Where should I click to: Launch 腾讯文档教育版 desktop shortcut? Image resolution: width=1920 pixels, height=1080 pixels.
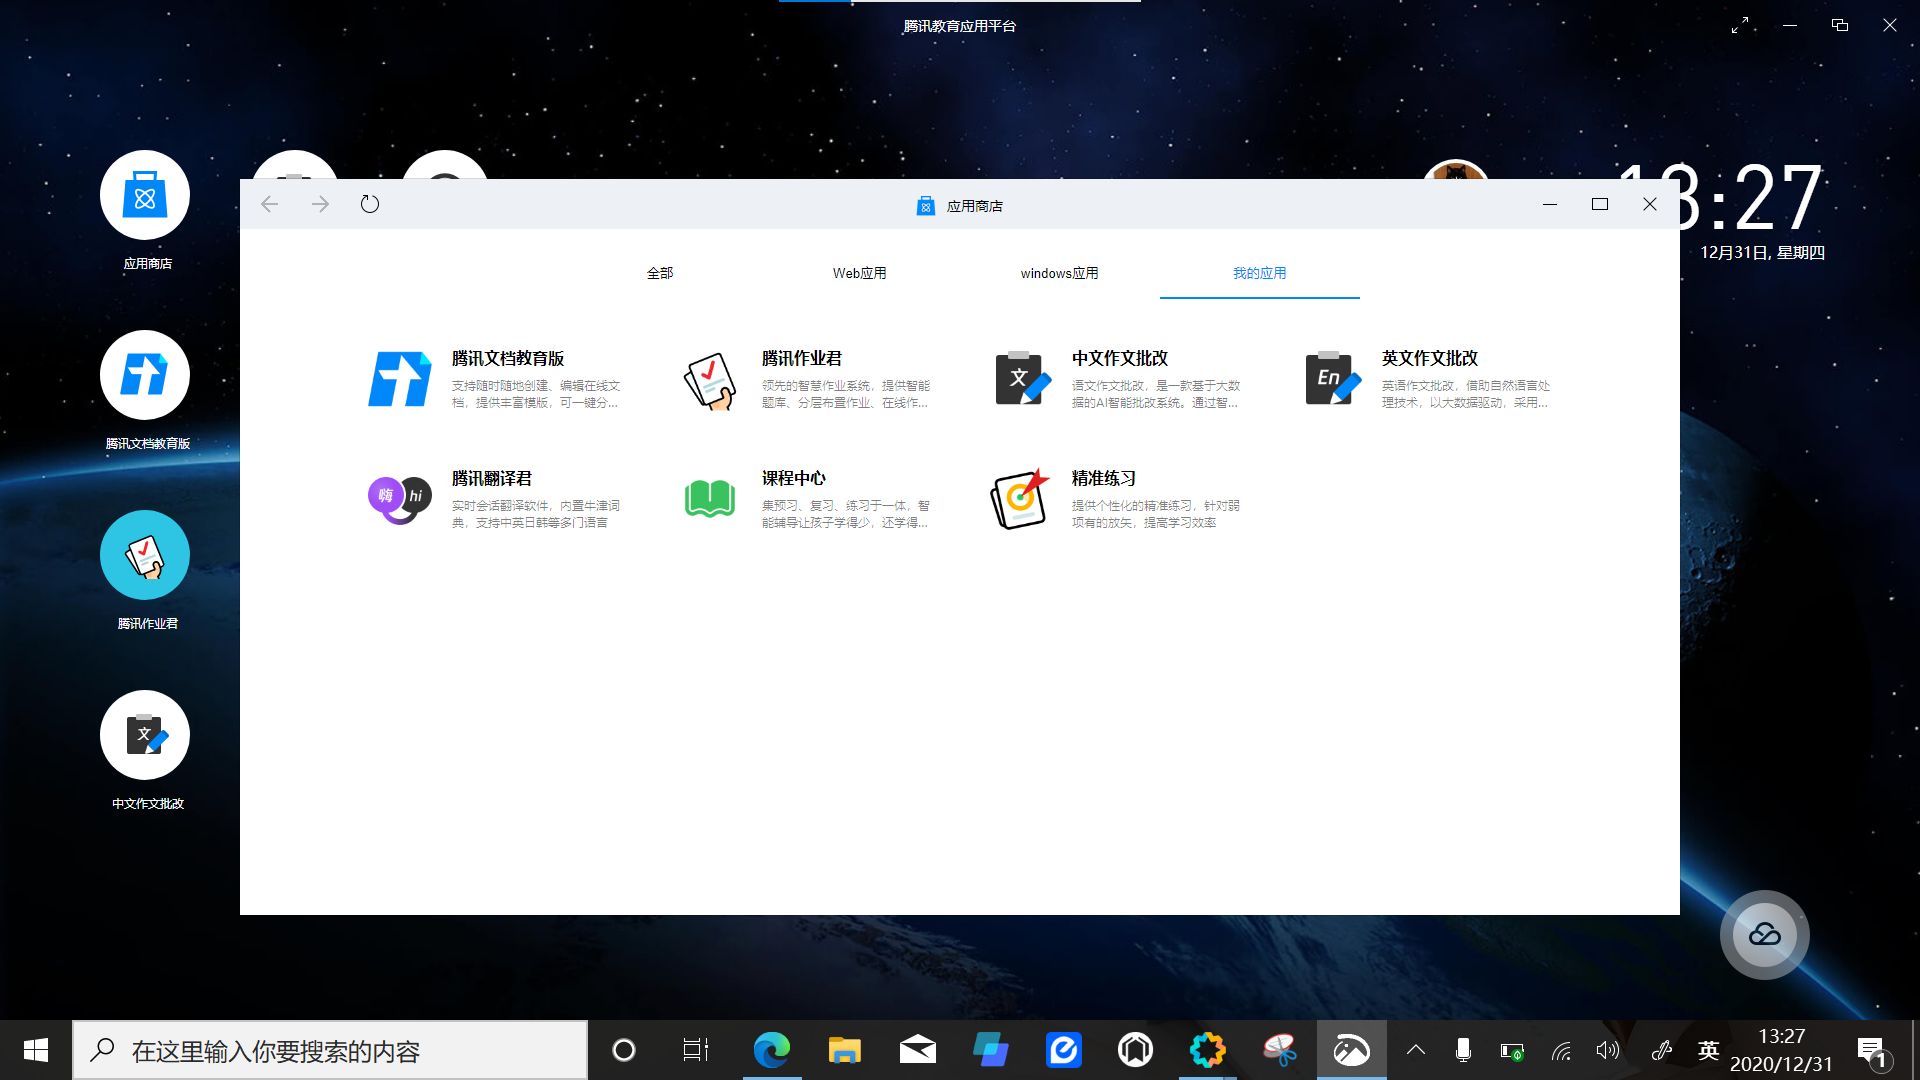[x=145, y=375]
